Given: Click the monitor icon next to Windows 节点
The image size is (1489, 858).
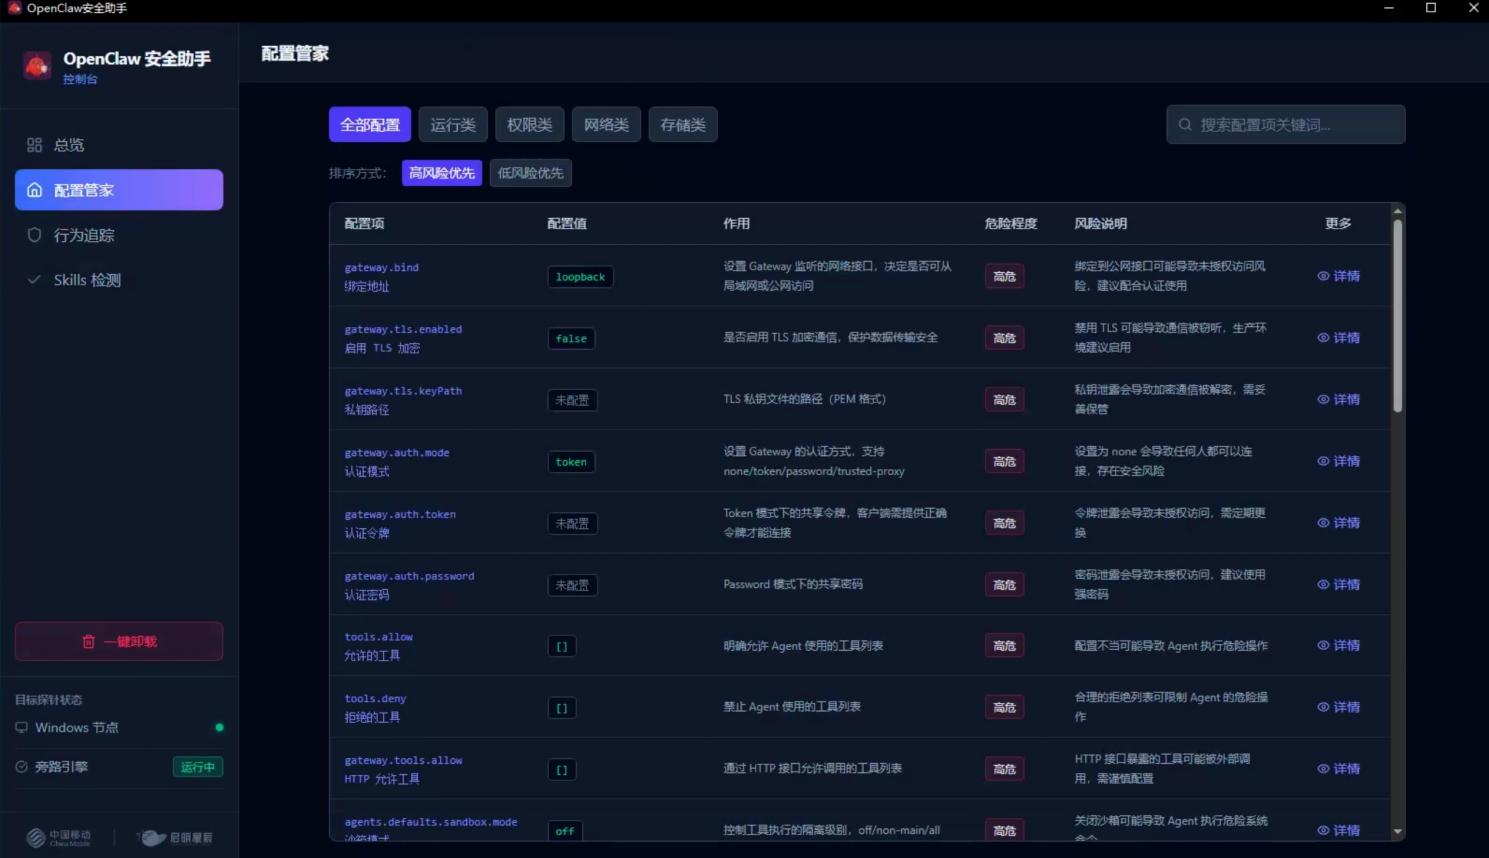Looking at the screenshot, I should click(x=22, y=728).
